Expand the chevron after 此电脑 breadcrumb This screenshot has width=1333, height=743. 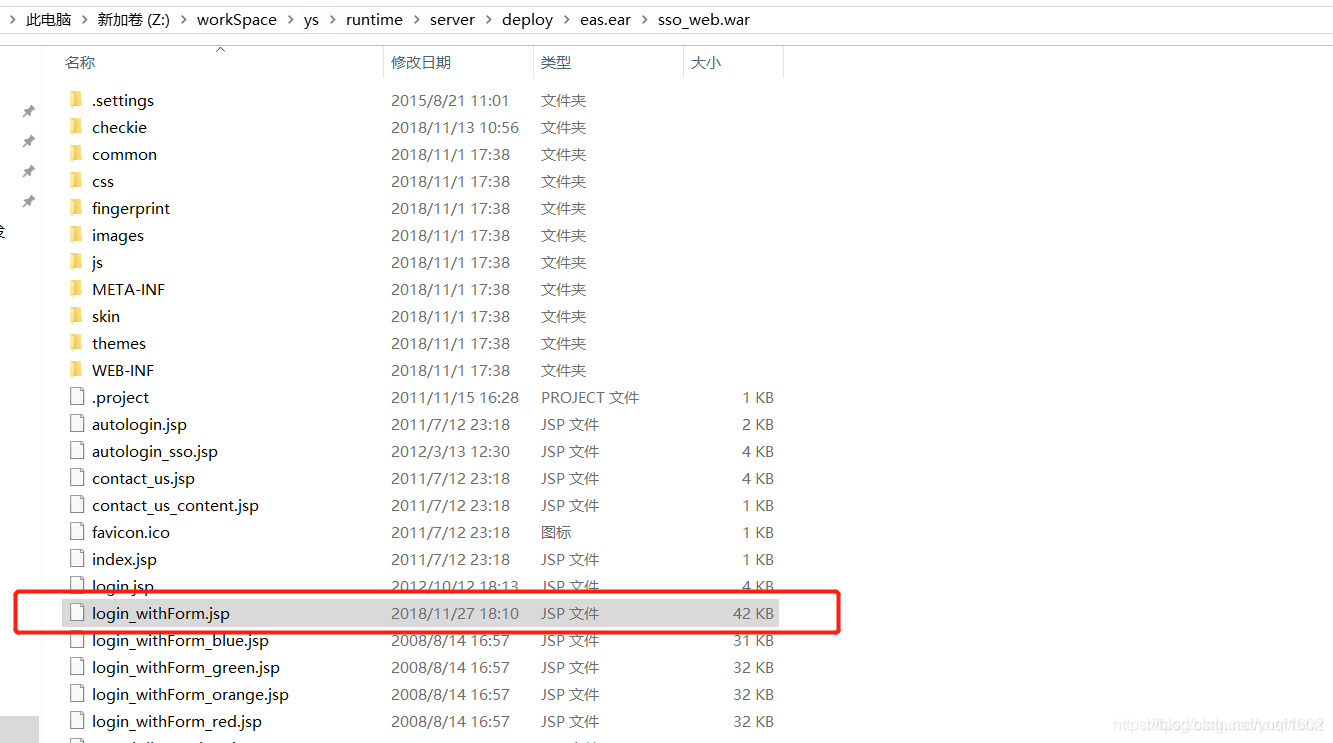click(x=85, y=20)
